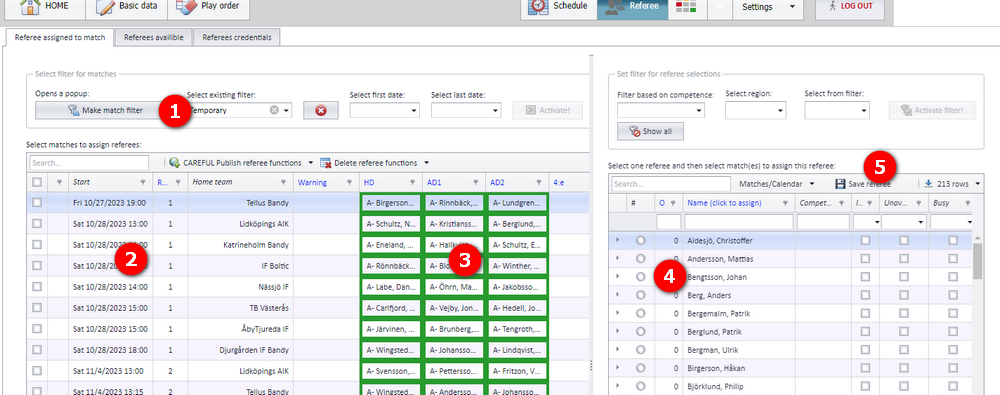
Task: Select the Referee assigned to match tab
Action: tap(61, 38)
